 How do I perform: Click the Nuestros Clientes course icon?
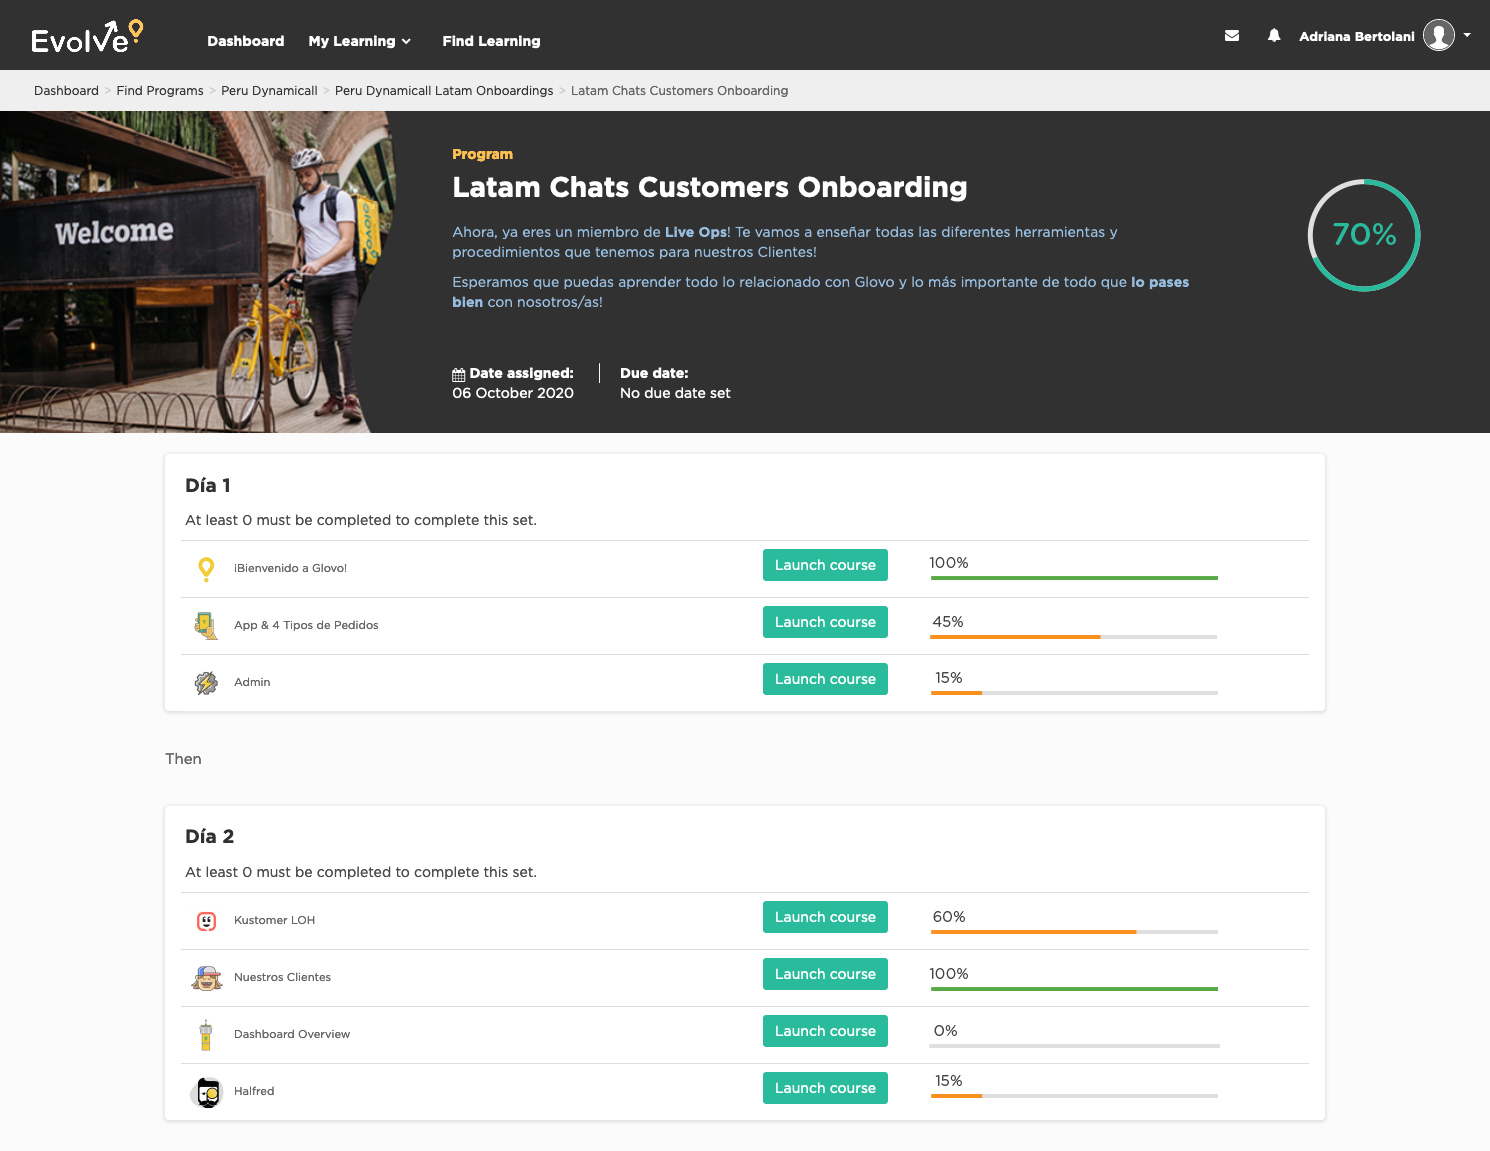(206, 978)
